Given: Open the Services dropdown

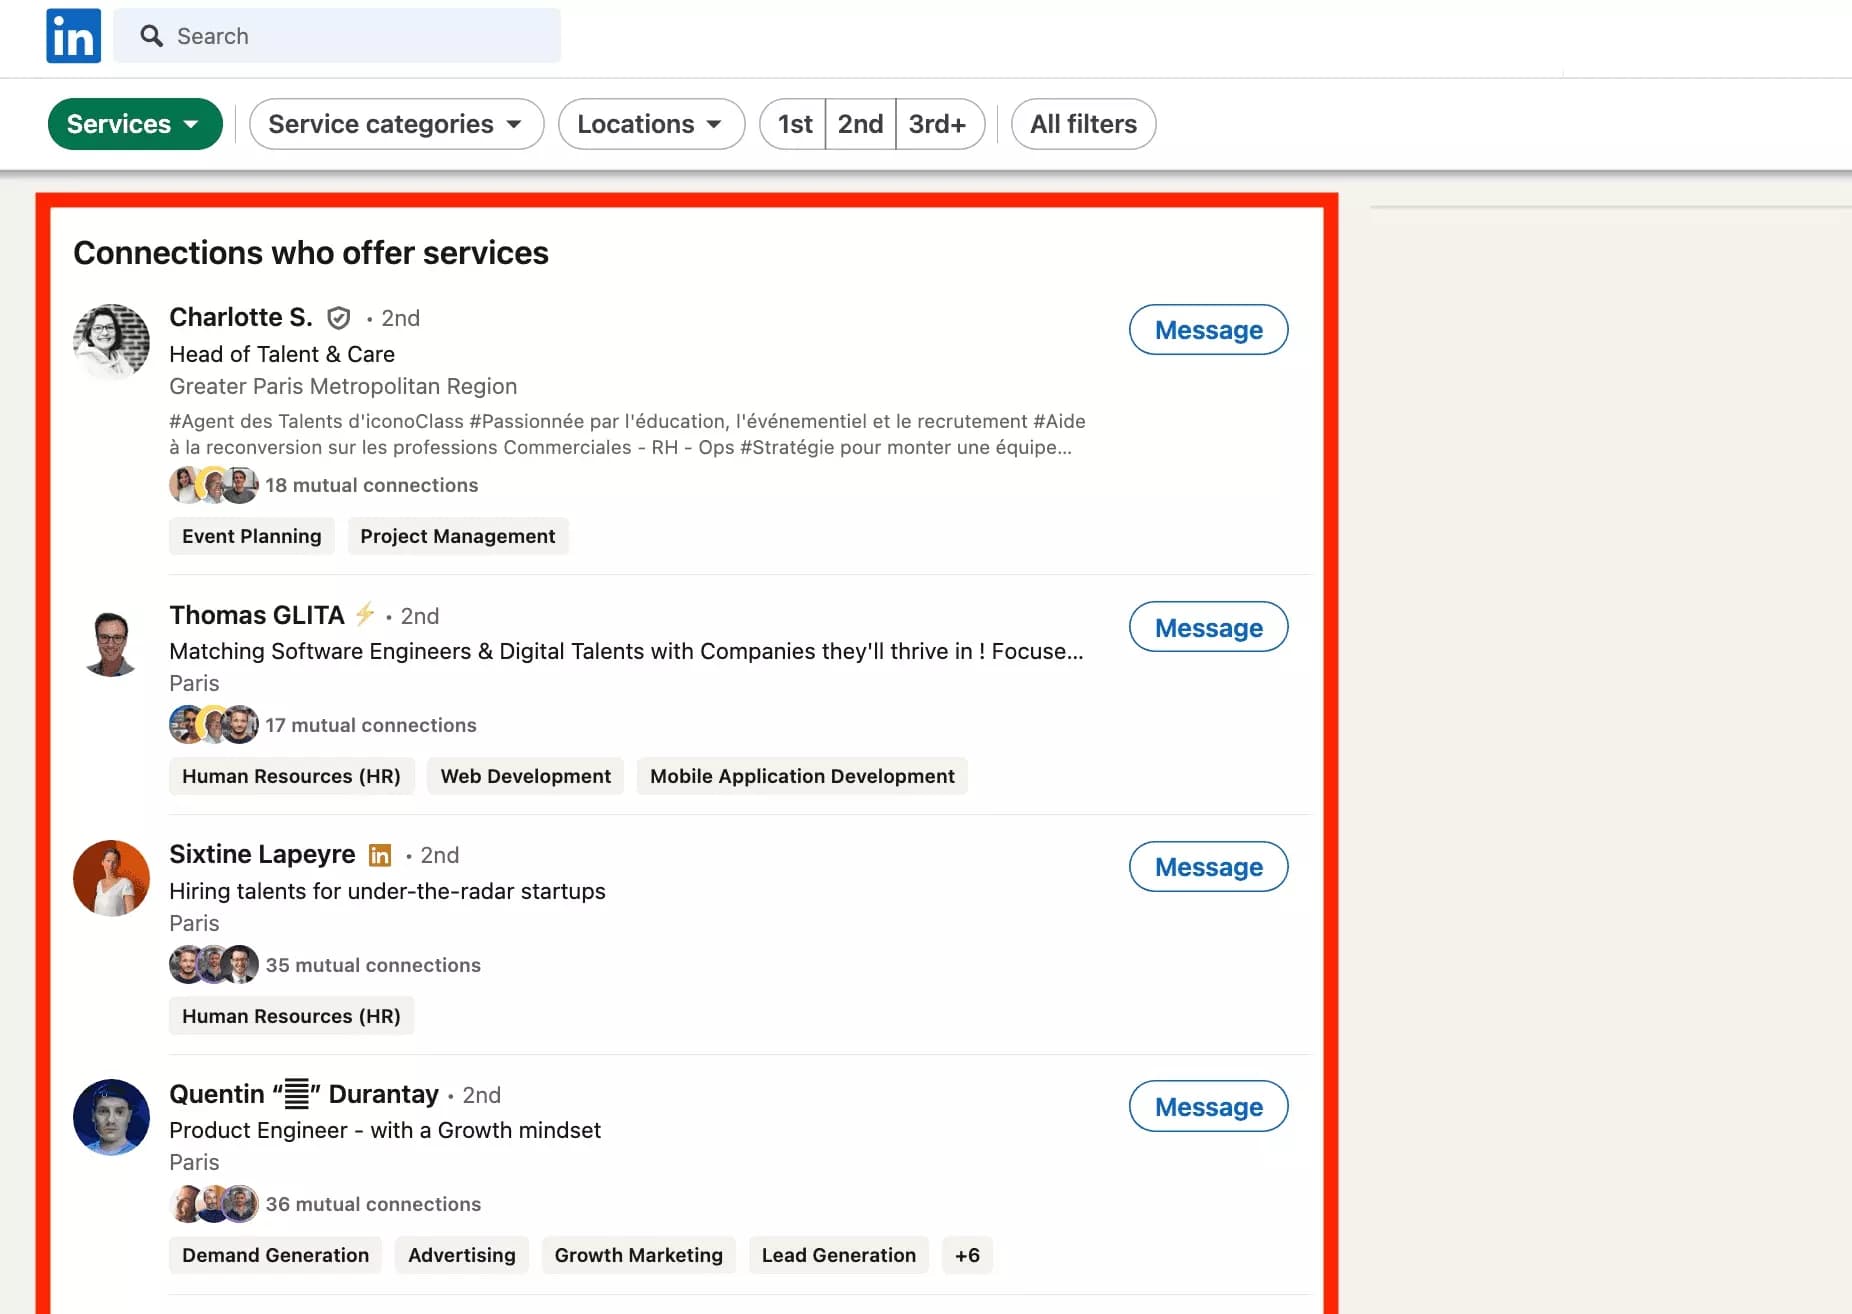Looking at the screenshot, I should click(x=134, y=123).
